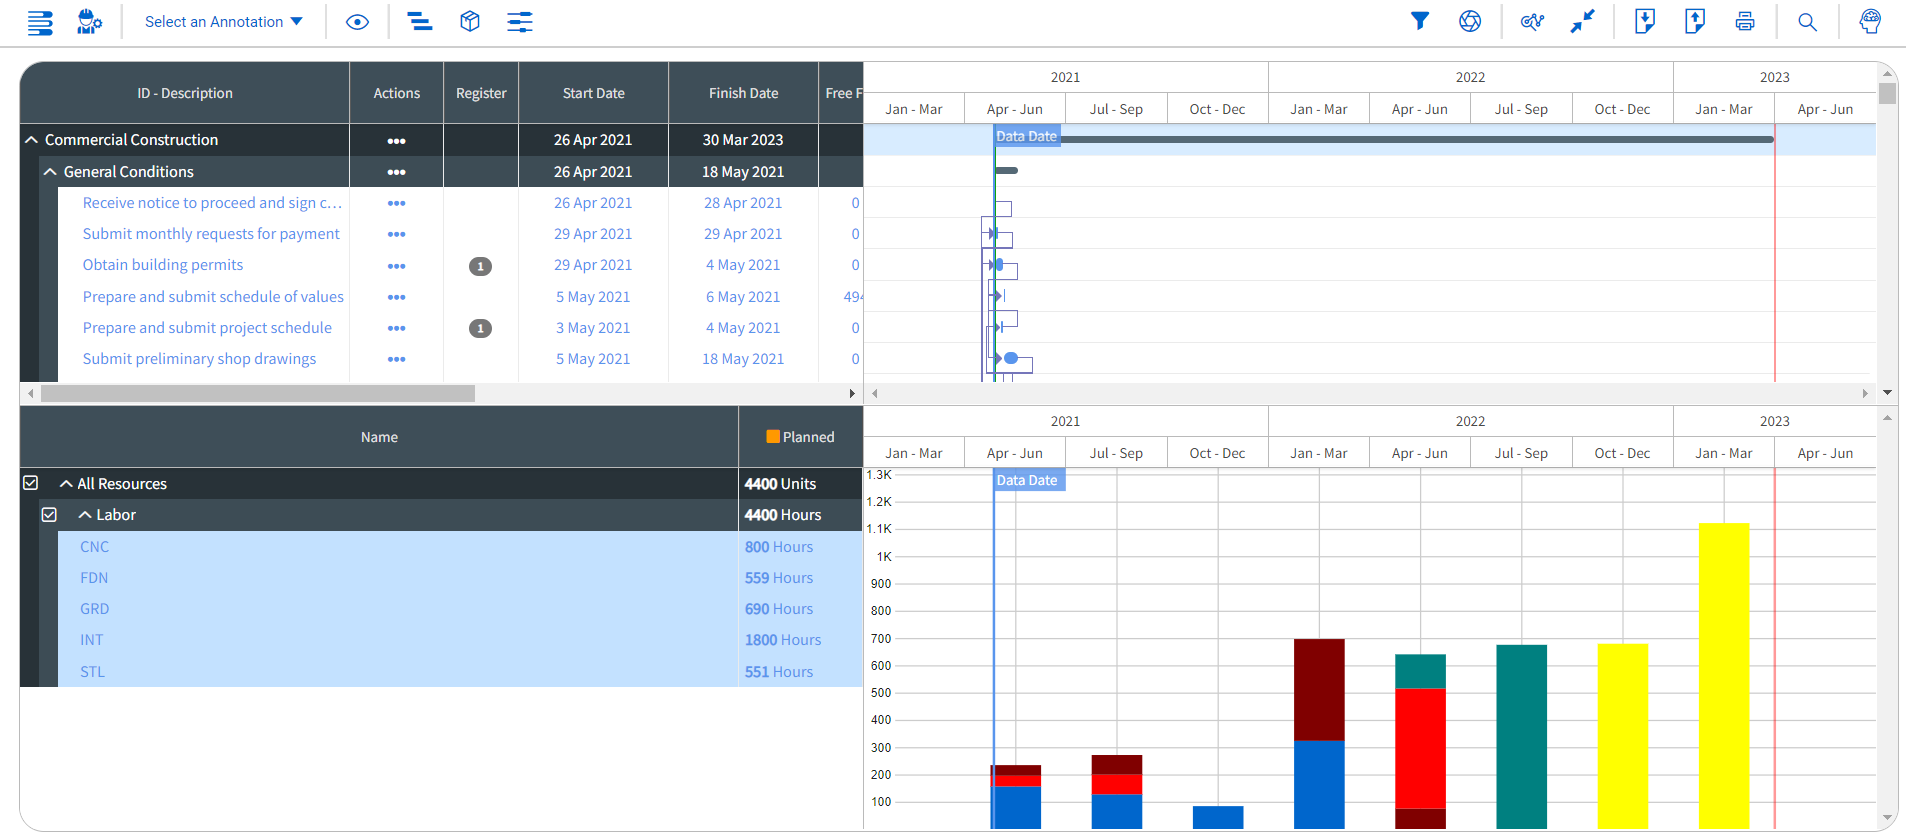Toggle the eye visibility icon
This screenshot has width=1906, height=838.
(x=357, y=21)
